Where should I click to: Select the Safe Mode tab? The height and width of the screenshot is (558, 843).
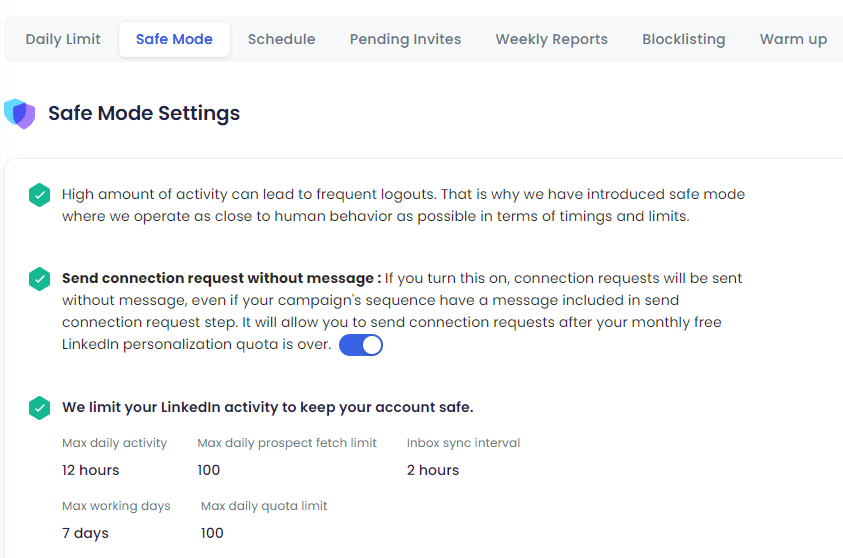pyautogui.click(x=174, y=39)
